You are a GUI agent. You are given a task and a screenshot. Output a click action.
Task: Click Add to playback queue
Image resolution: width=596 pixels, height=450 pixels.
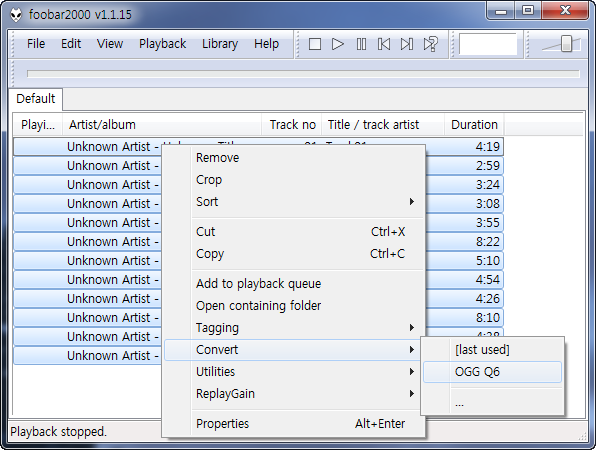293,284
